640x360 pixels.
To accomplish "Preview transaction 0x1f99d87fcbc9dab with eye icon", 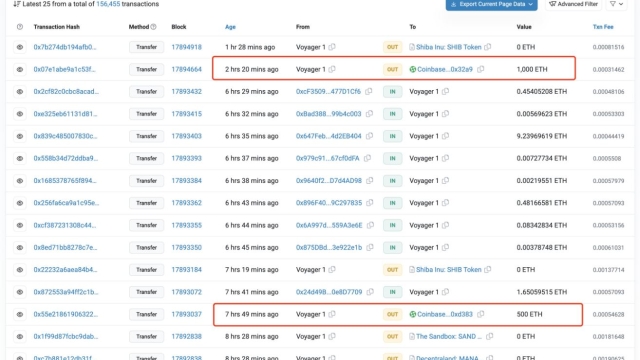I will coord(20,336).
